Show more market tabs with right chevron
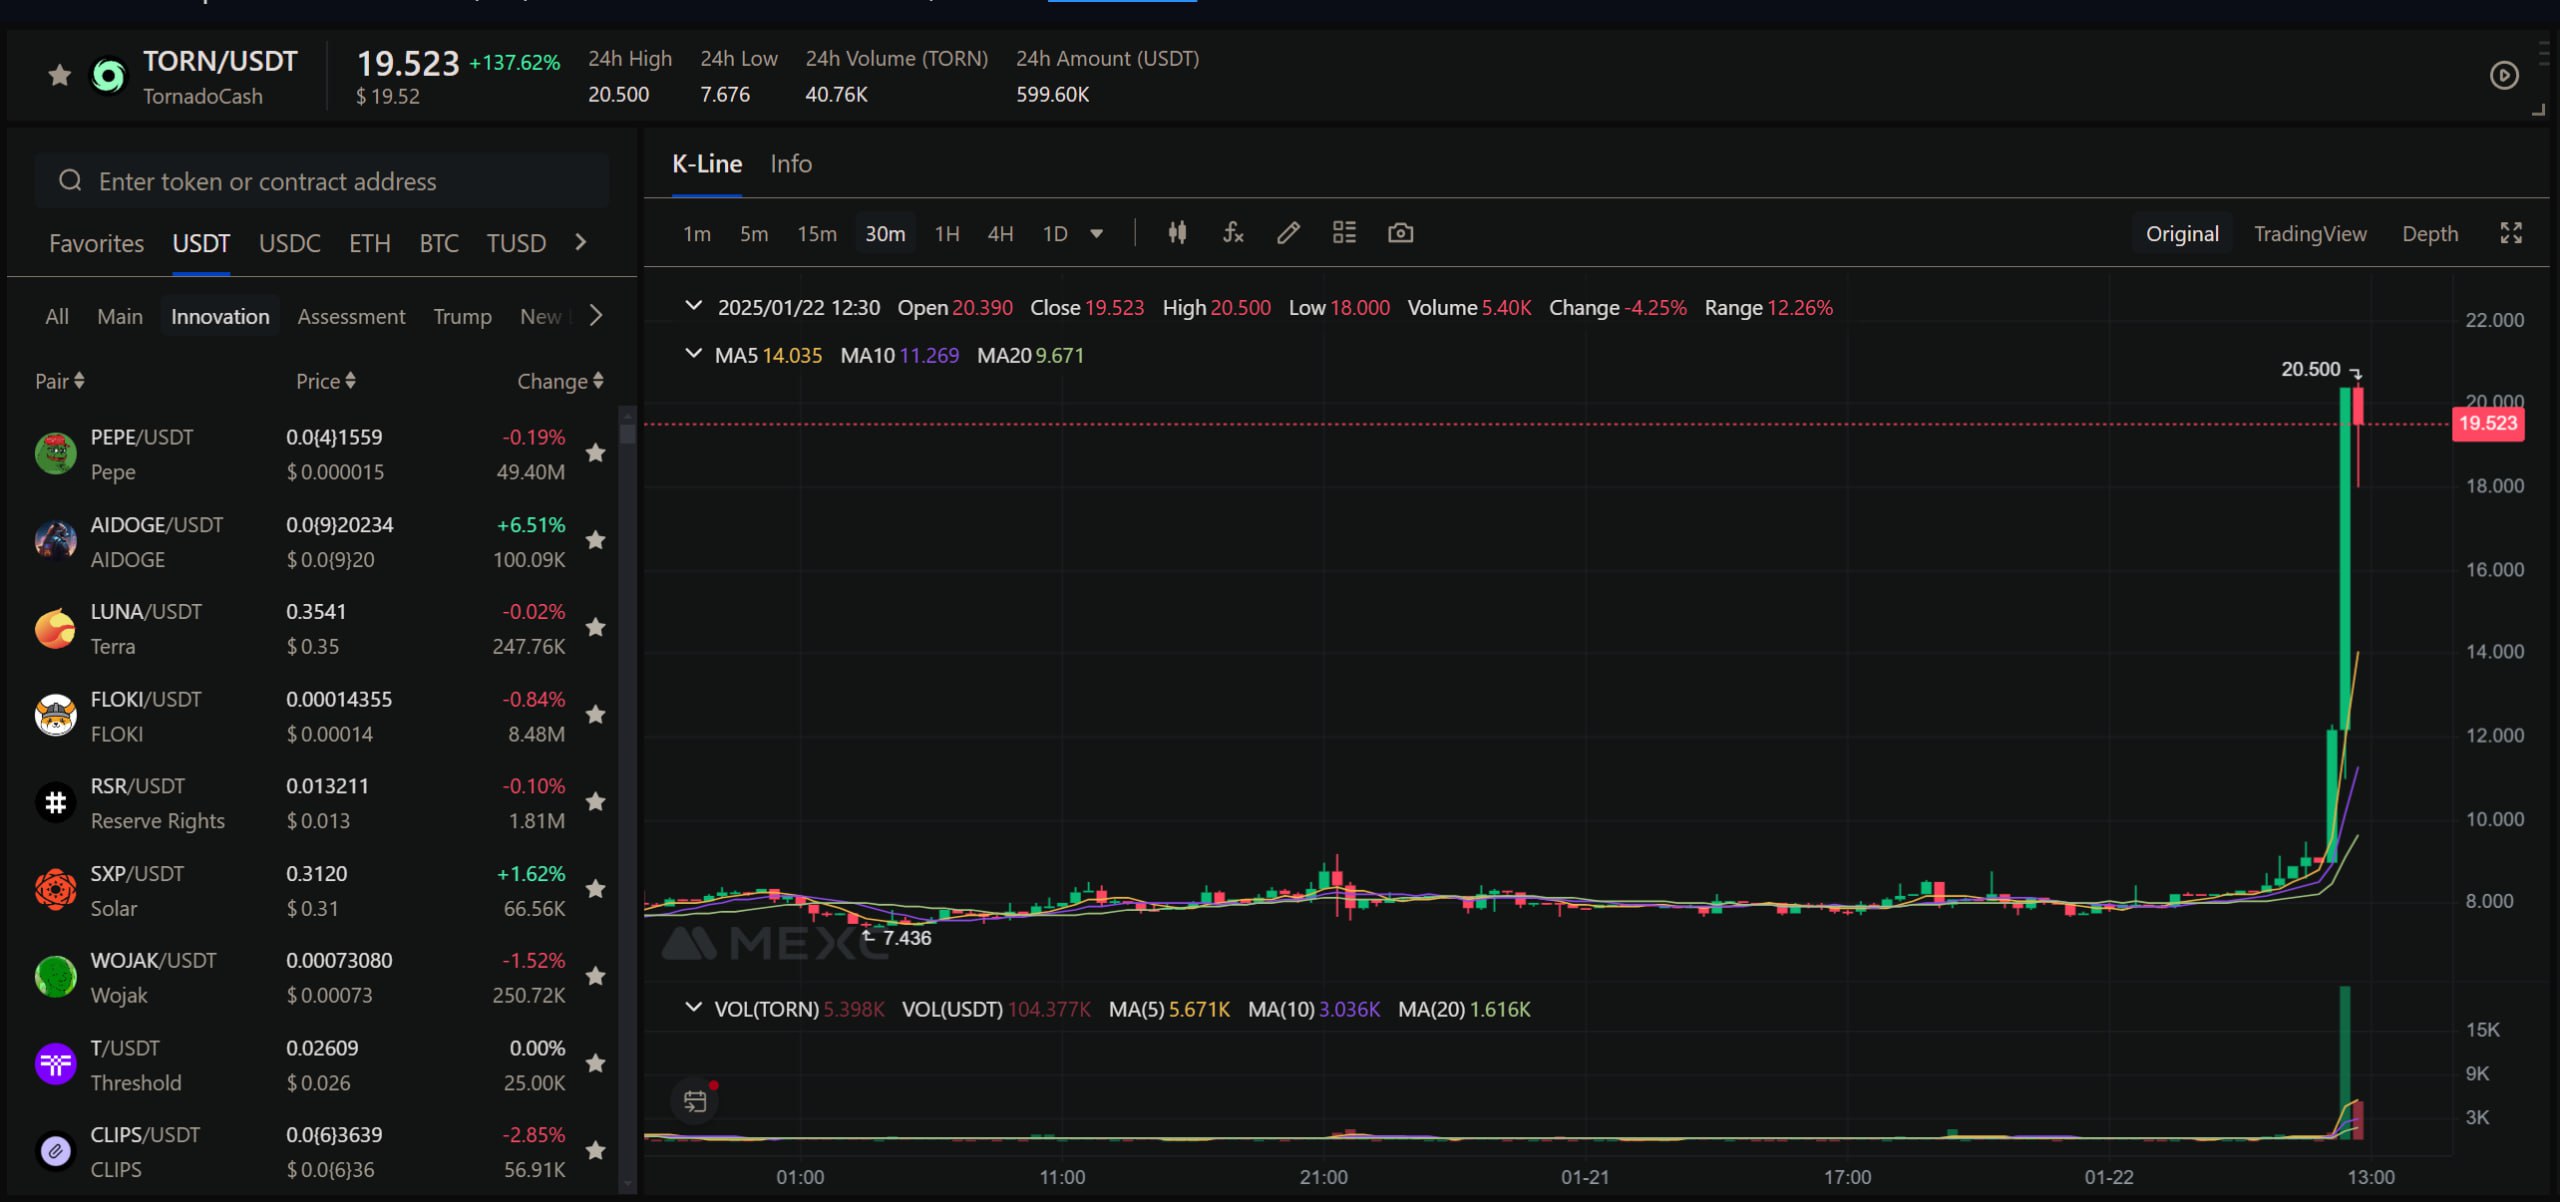Viewport: 2560px width, 1202px height. [581, 242]
